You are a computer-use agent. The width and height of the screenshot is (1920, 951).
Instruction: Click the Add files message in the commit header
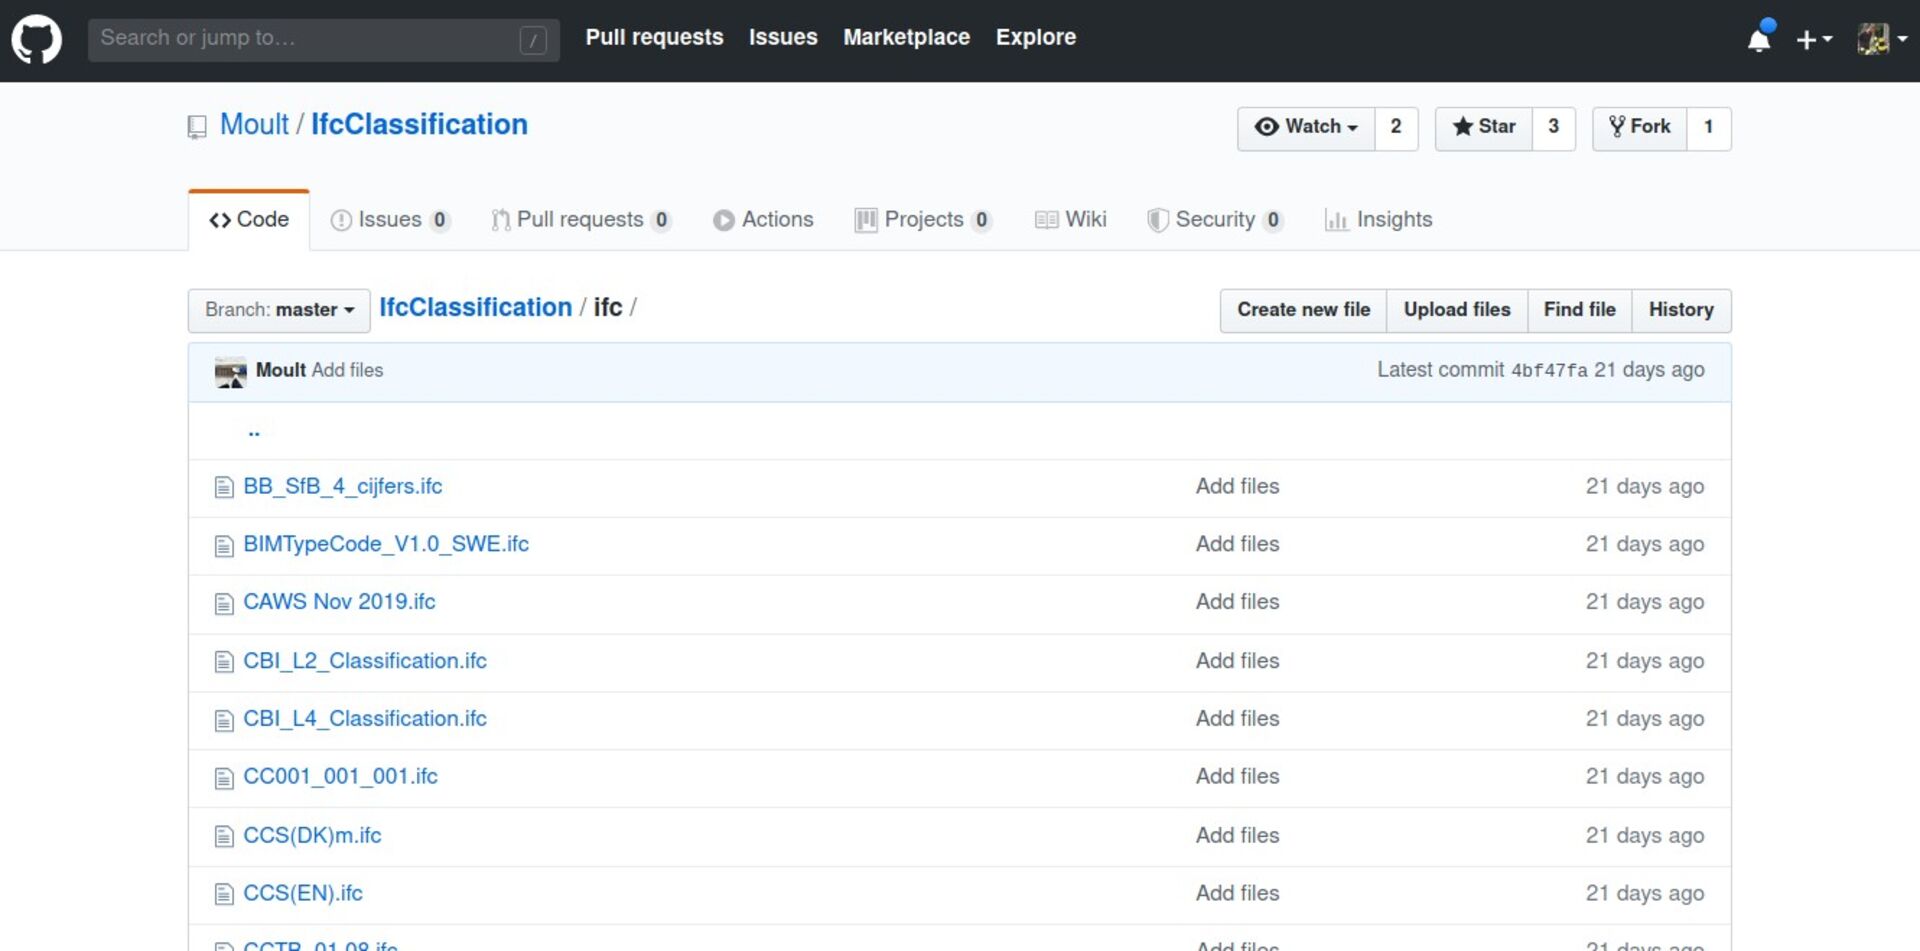pos(347,370)
